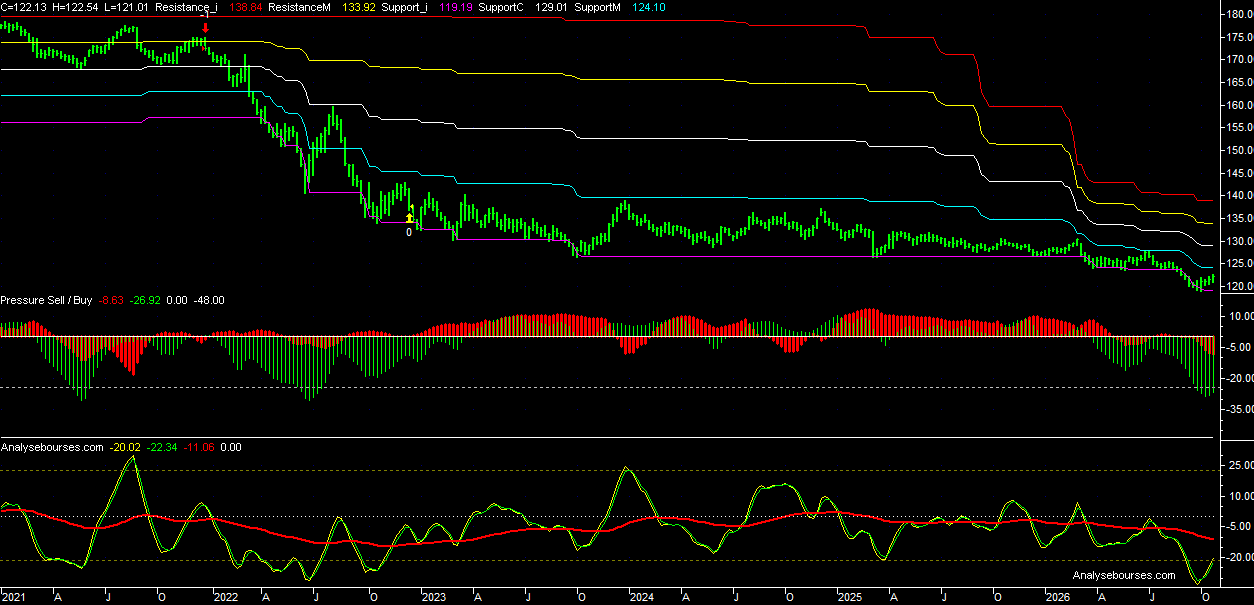The image size is (1254, 605).
Task: Click the red sell arrow marker
Action: tap(205, 28)
